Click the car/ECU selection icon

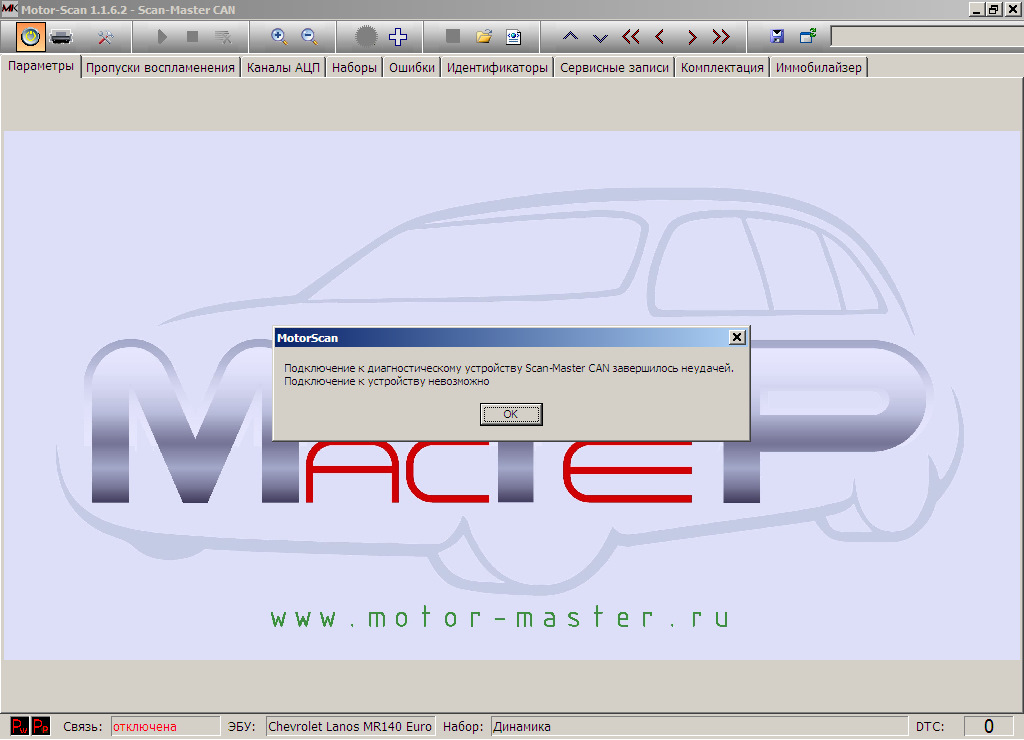pos(61,37)
